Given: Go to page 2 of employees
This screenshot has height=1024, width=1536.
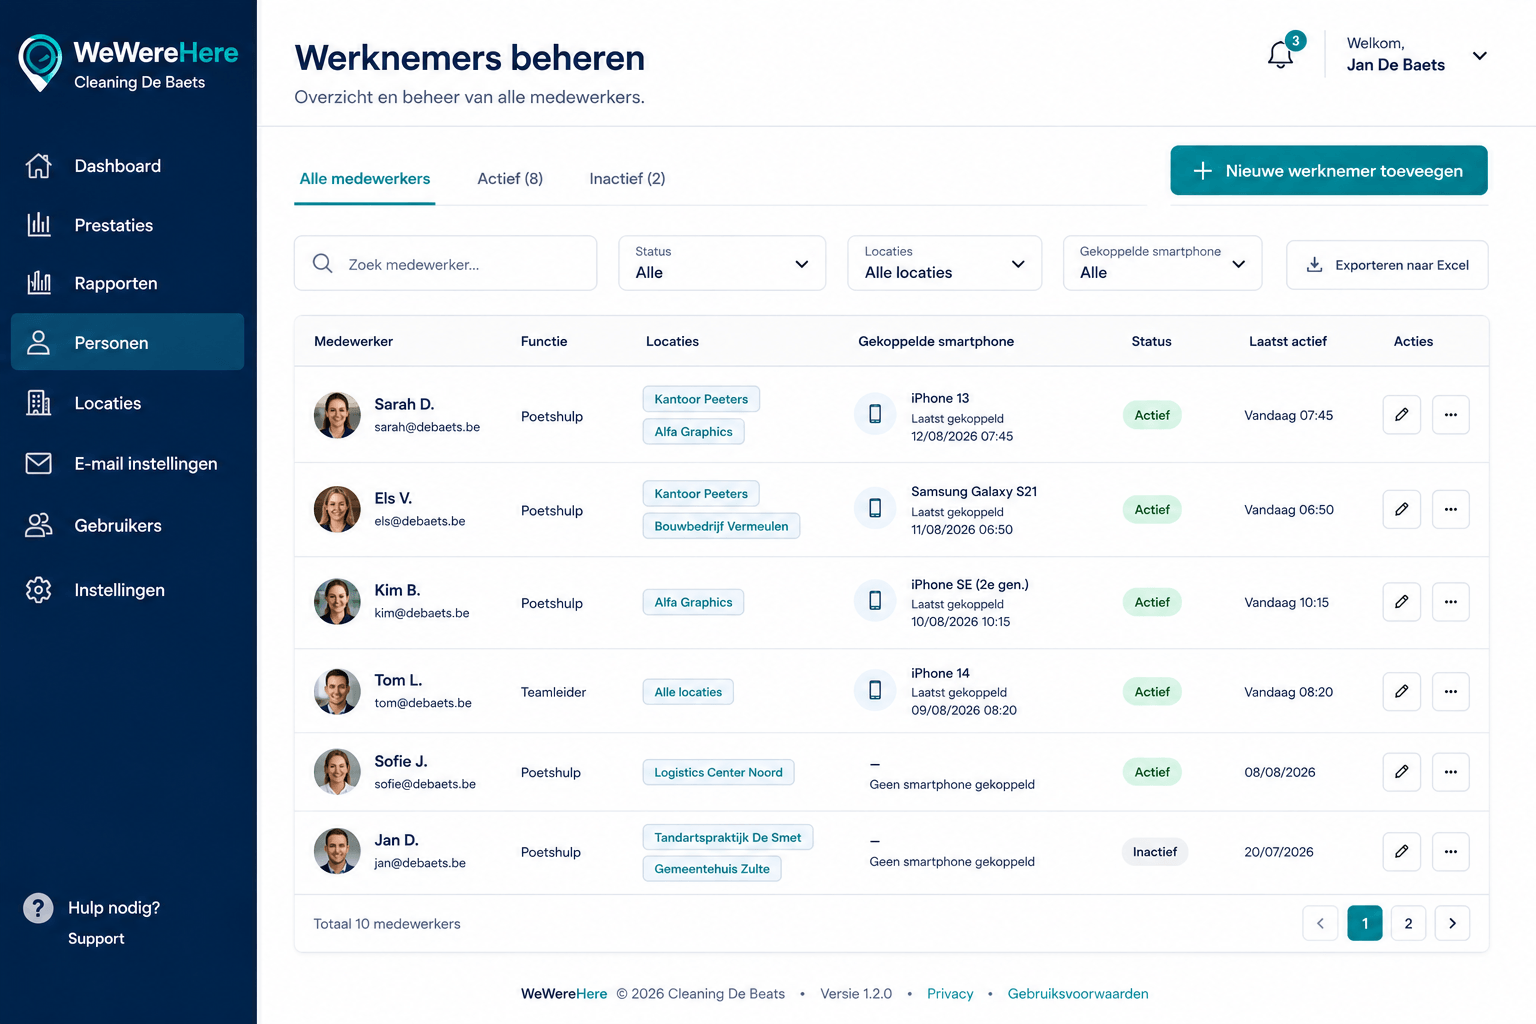Looking at the screenshot, I should [x=1408, y=923].
